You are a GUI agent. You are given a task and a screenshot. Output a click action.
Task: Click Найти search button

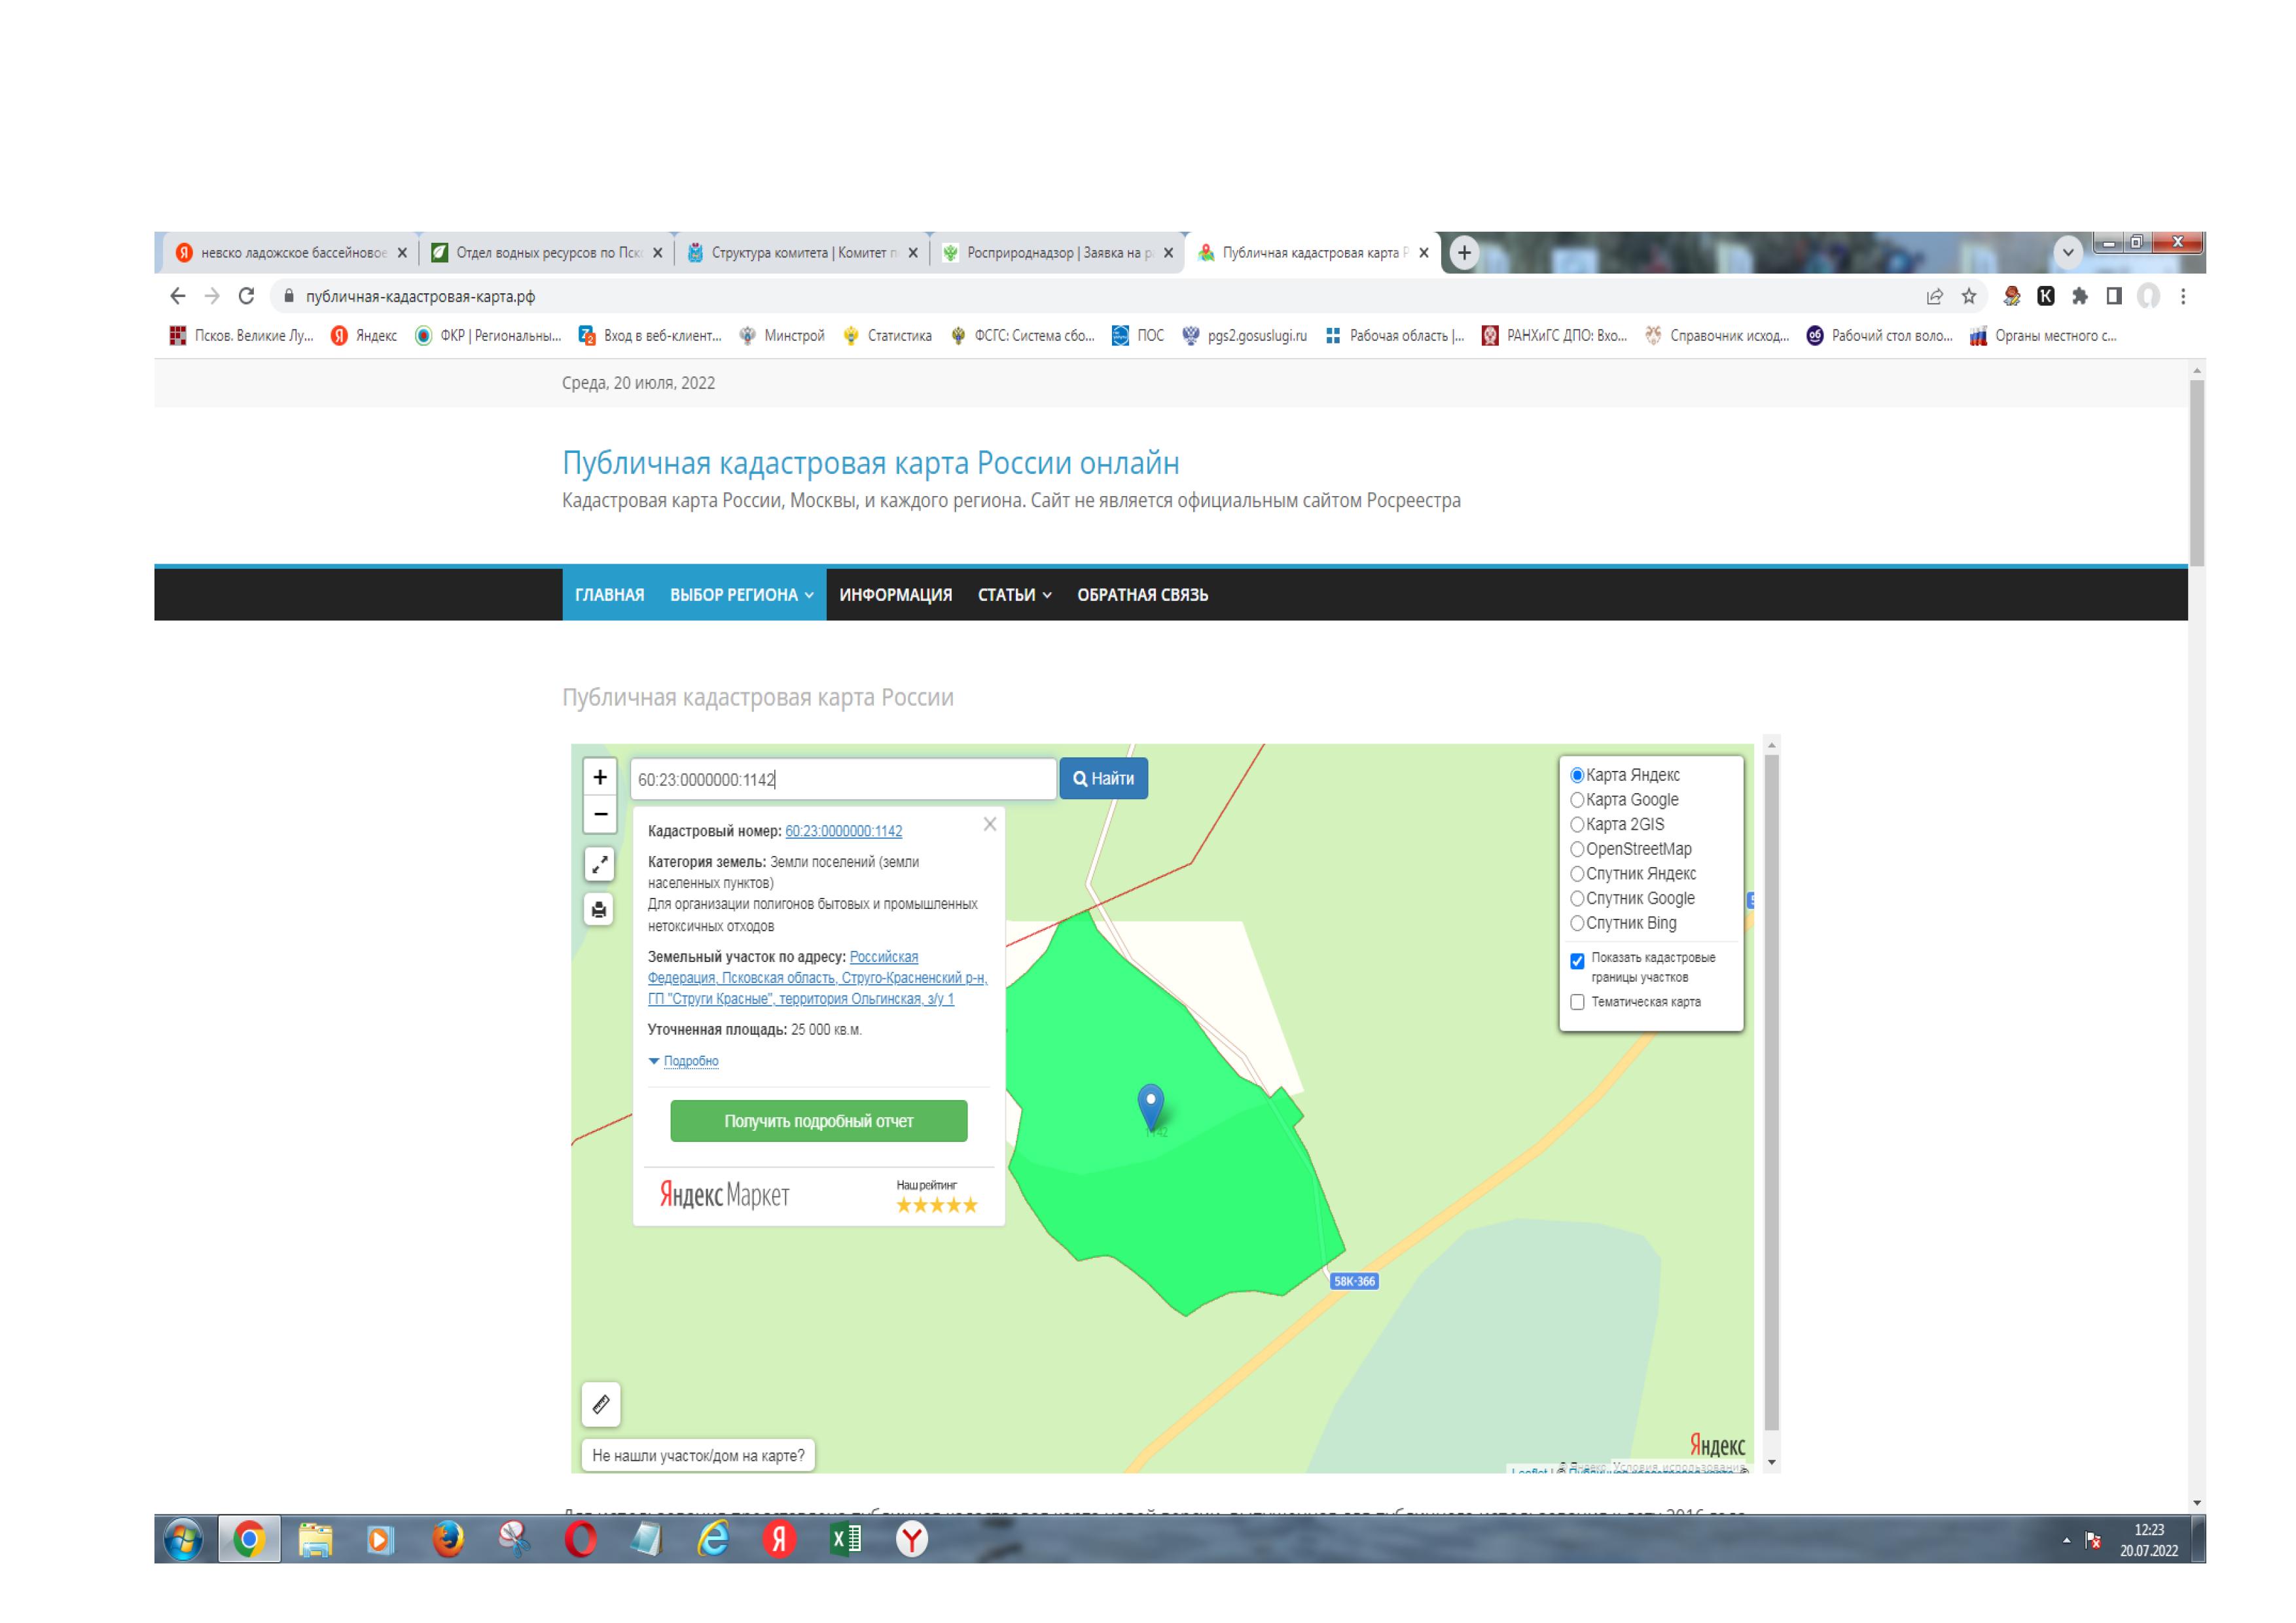[1104, 779]
